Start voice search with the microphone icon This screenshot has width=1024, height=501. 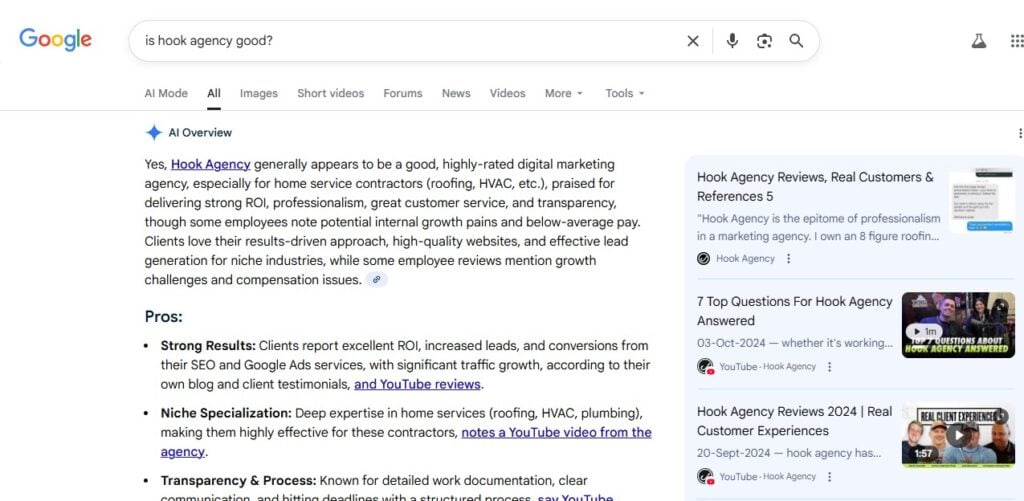tap(732, 41)
